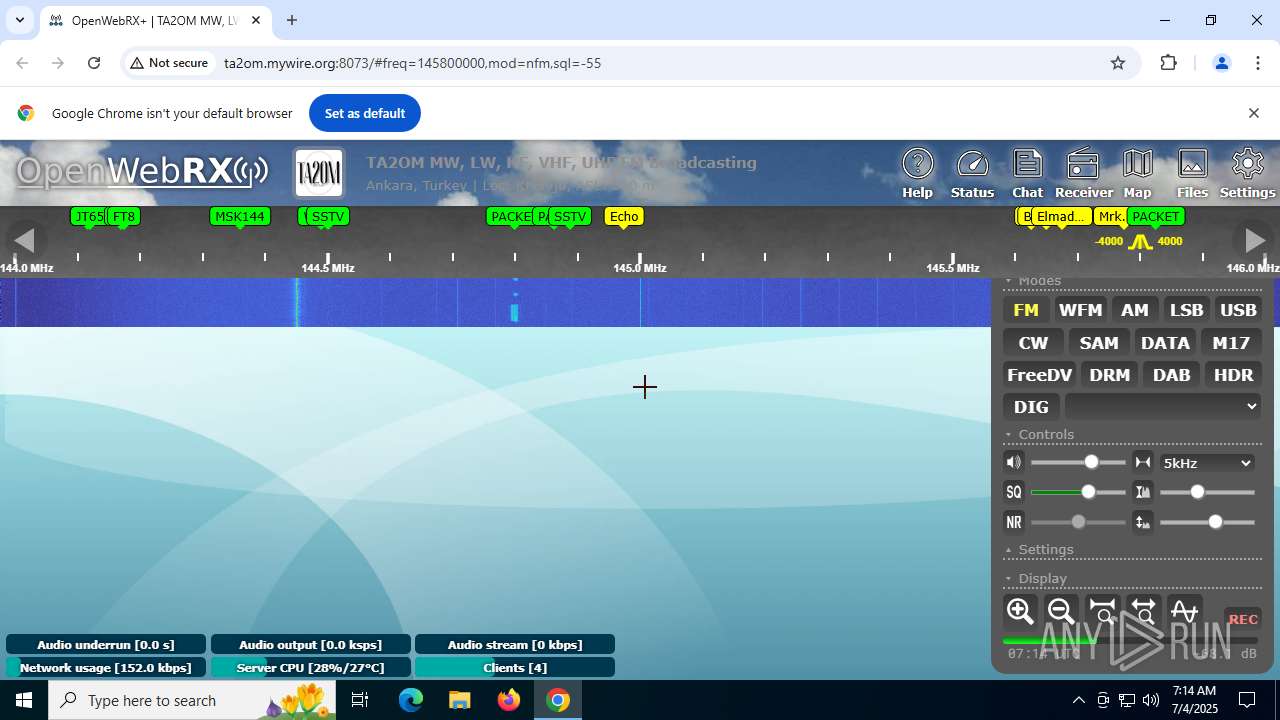Click the TA2OM receiver avatar
Screen dimensions: 1280x720
319,173
